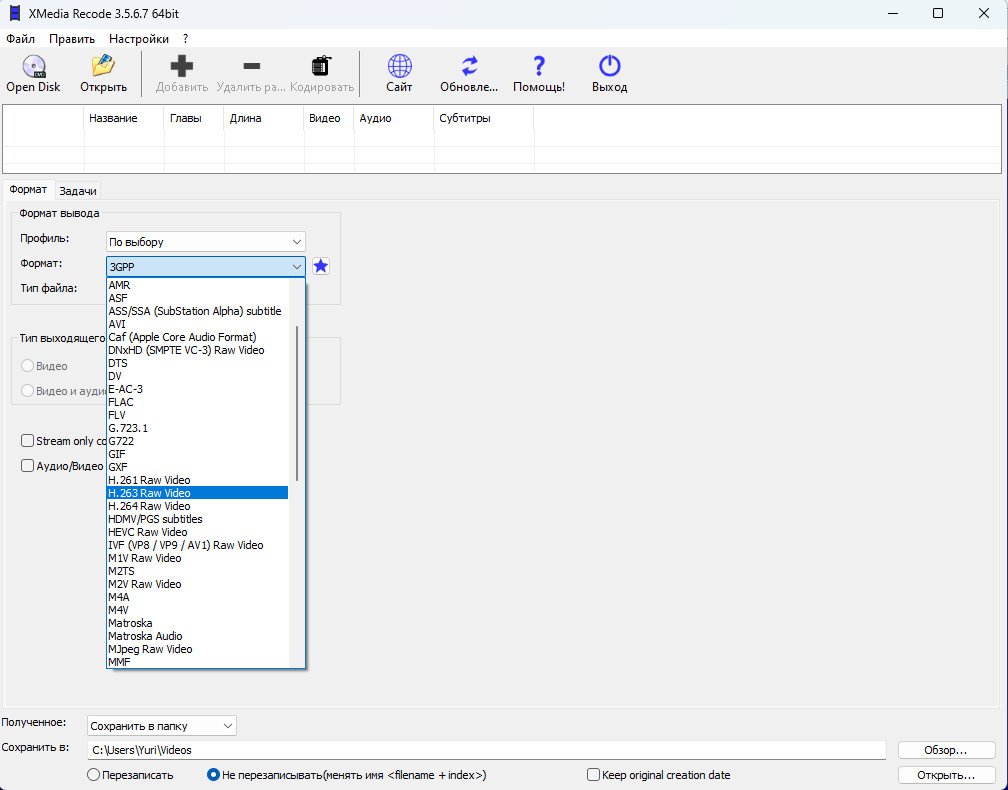Open a file with Открыть folder icon
The height and width of the screenshot is (790, 1008).
point(103,66)
